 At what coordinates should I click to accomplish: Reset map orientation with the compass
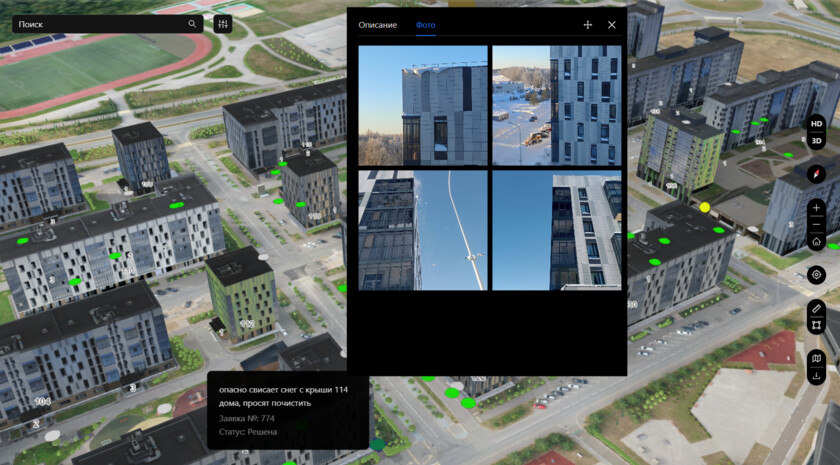tap(816, 173)
